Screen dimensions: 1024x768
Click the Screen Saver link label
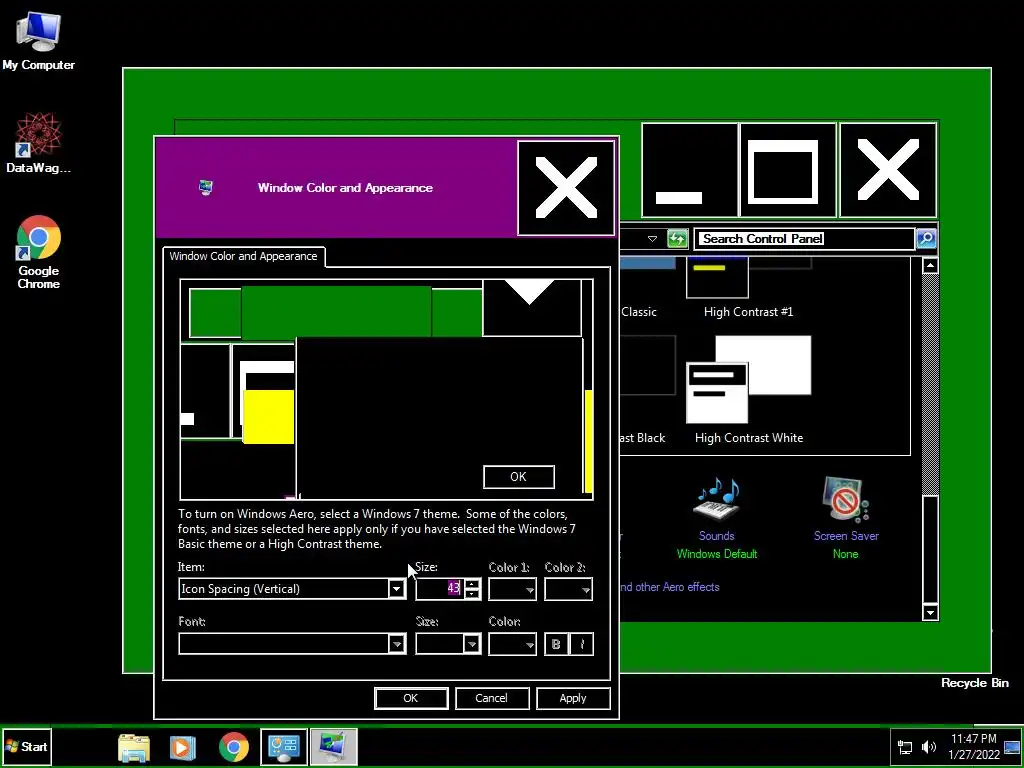point(846,536)
